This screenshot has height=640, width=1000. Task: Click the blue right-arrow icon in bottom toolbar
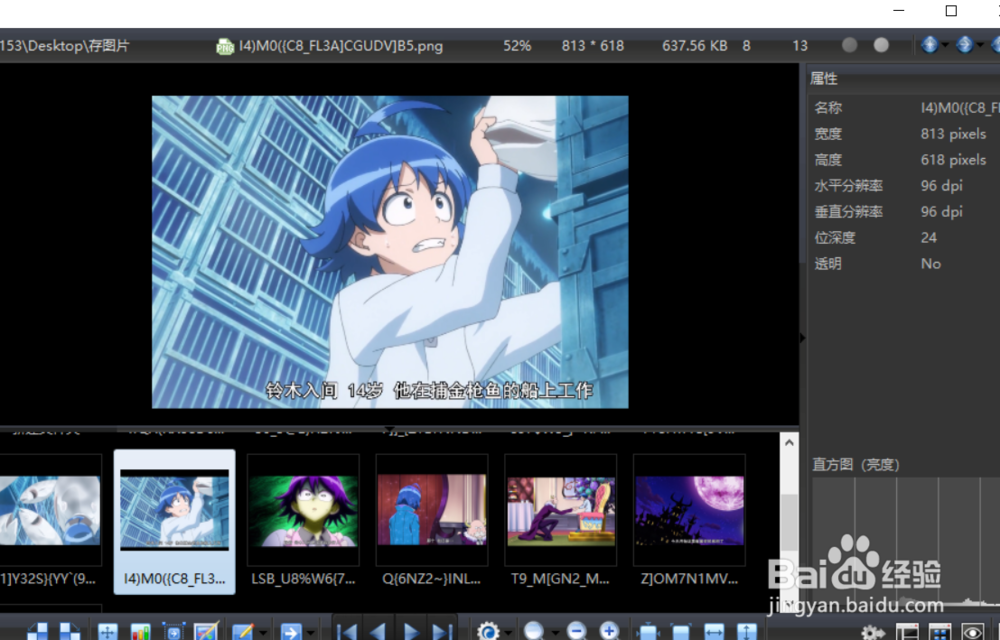291,632
